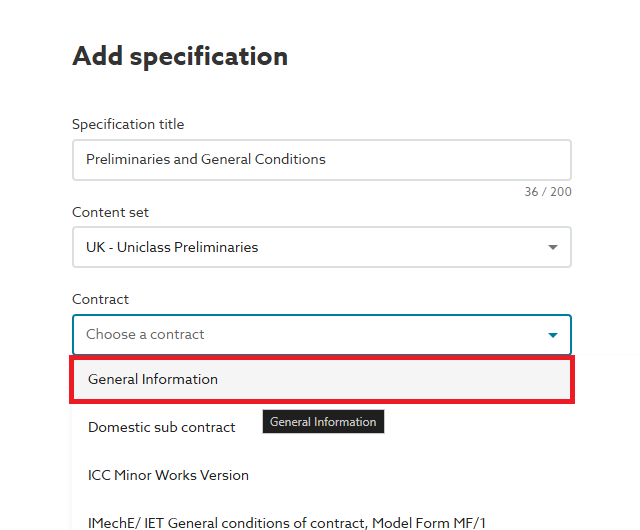Screen dimensions: 640x530
Task: Focus the Specification title text box
Action: (321, 160)
